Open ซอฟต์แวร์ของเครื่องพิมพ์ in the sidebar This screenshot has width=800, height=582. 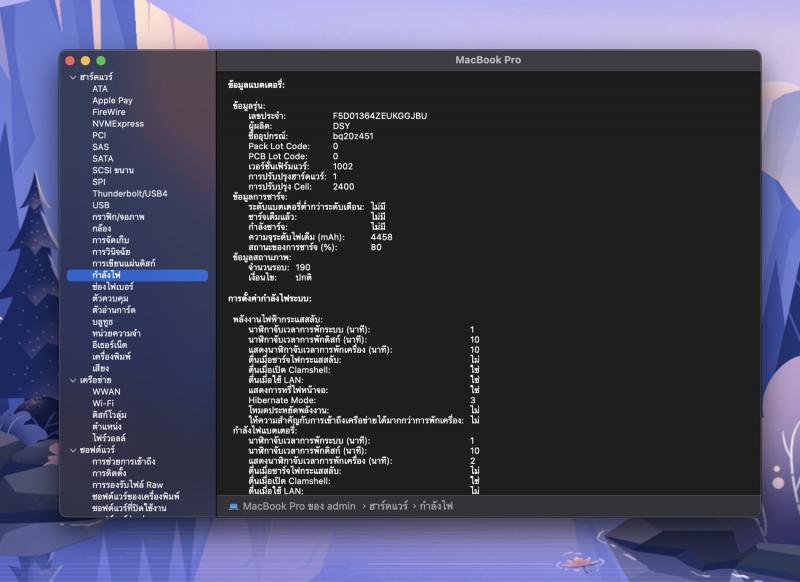pyautogui.click(x=136, y=497)
